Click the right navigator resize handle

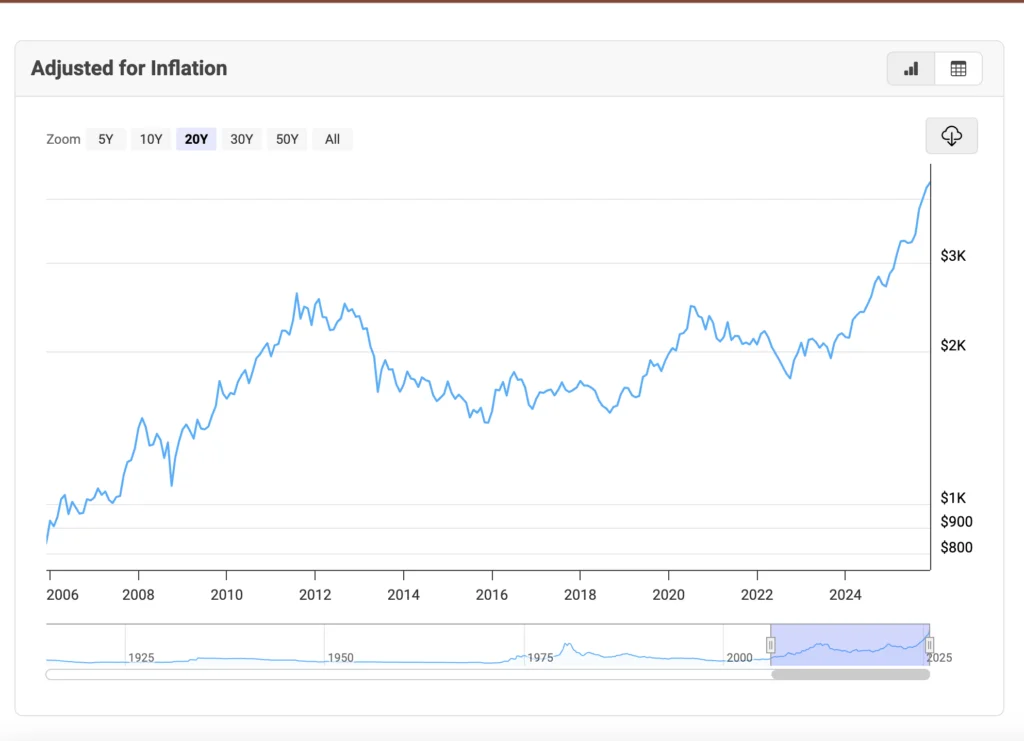[x=929, y=646]
